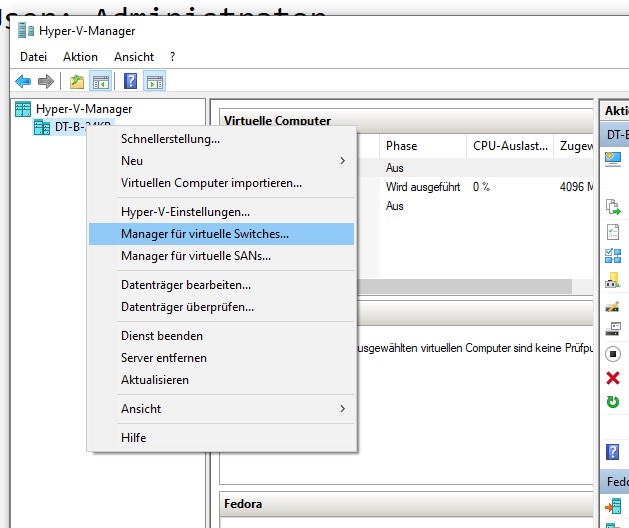Screen dimensions: 629x528
Task: Click the green refresh icon in Actions pane
Action: 613,402
